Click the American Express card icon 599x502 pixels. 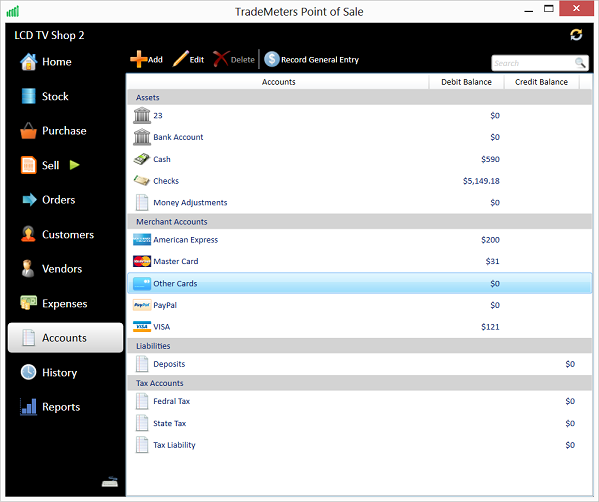pos(142,240)
